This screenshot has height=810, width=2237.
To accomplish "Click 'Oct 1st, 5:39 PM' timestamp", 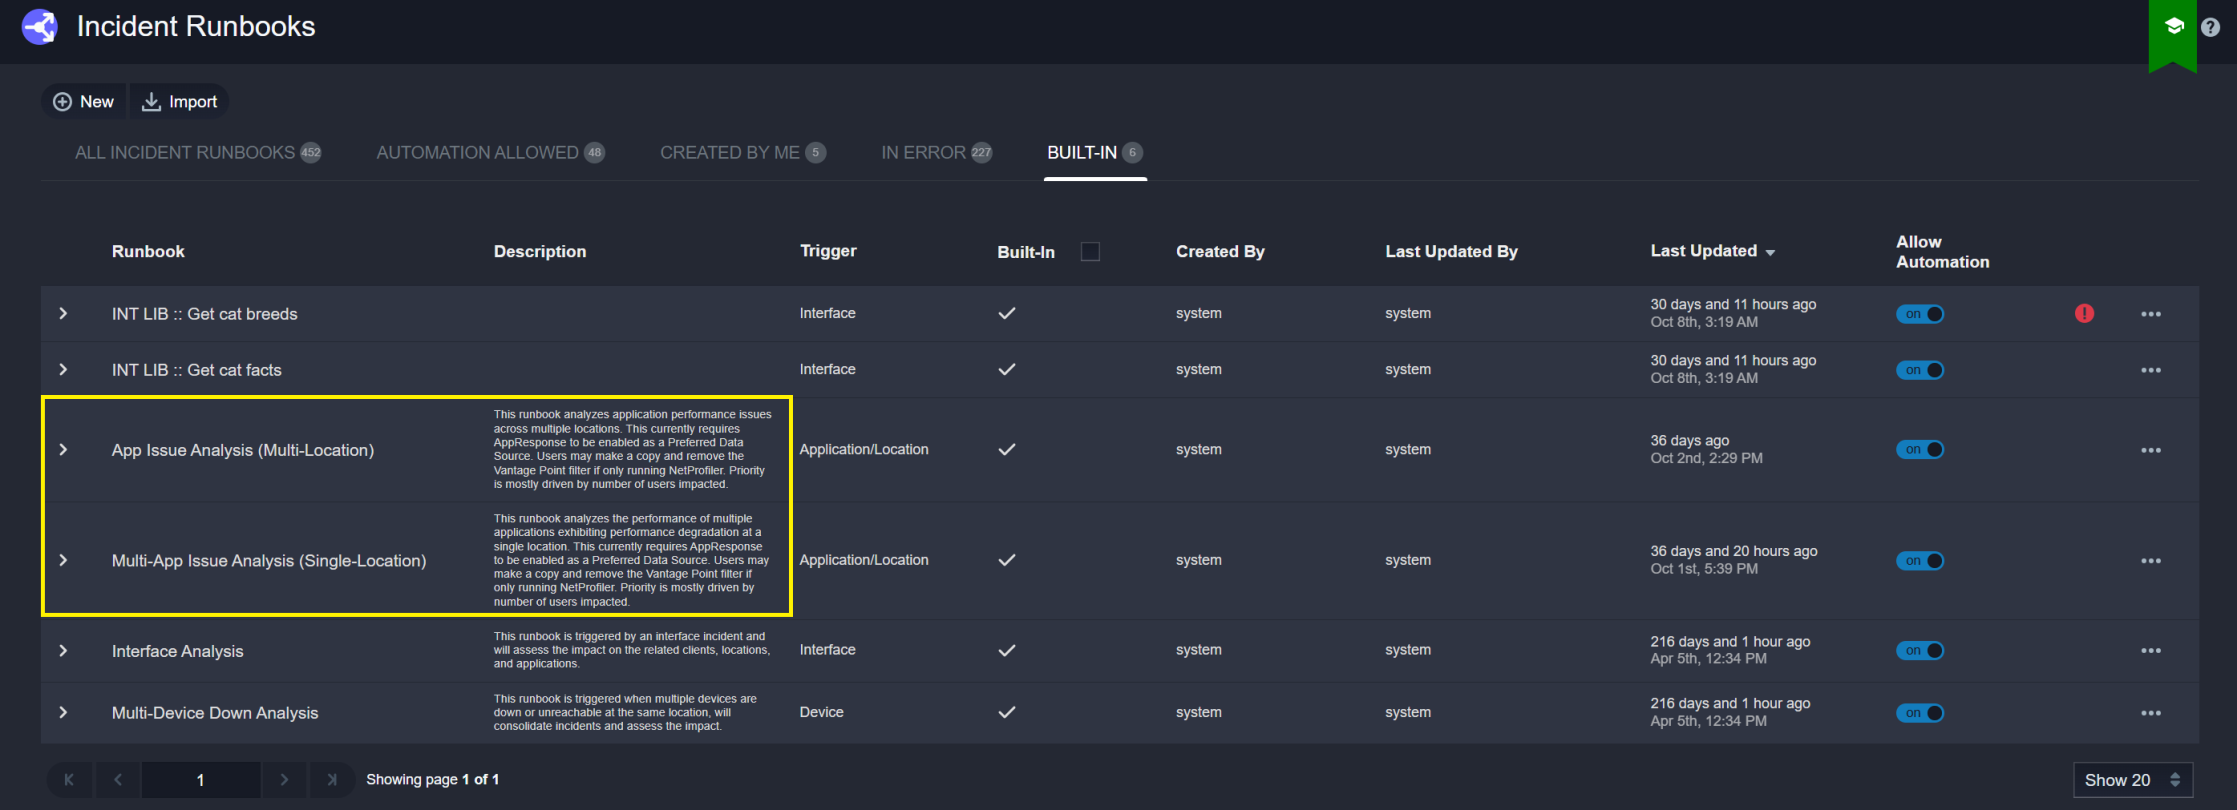I will click(x=1704, y=569).
